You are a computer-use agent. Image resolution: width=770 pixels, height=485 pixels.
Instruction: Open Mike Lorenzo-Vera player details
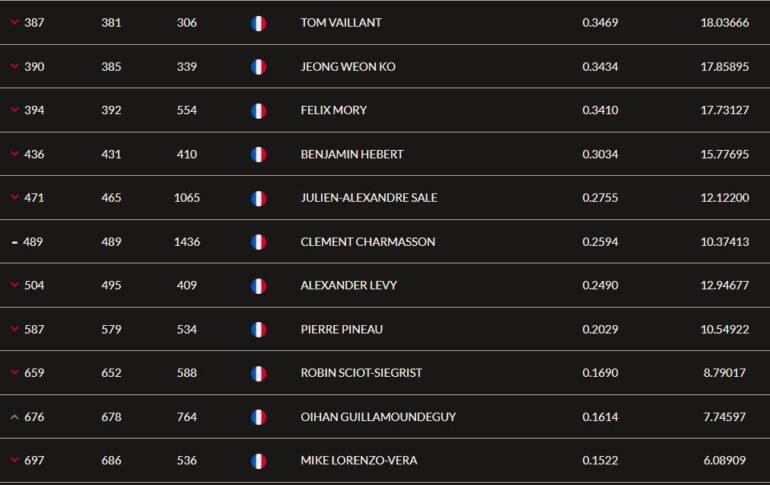coord(359,460)
